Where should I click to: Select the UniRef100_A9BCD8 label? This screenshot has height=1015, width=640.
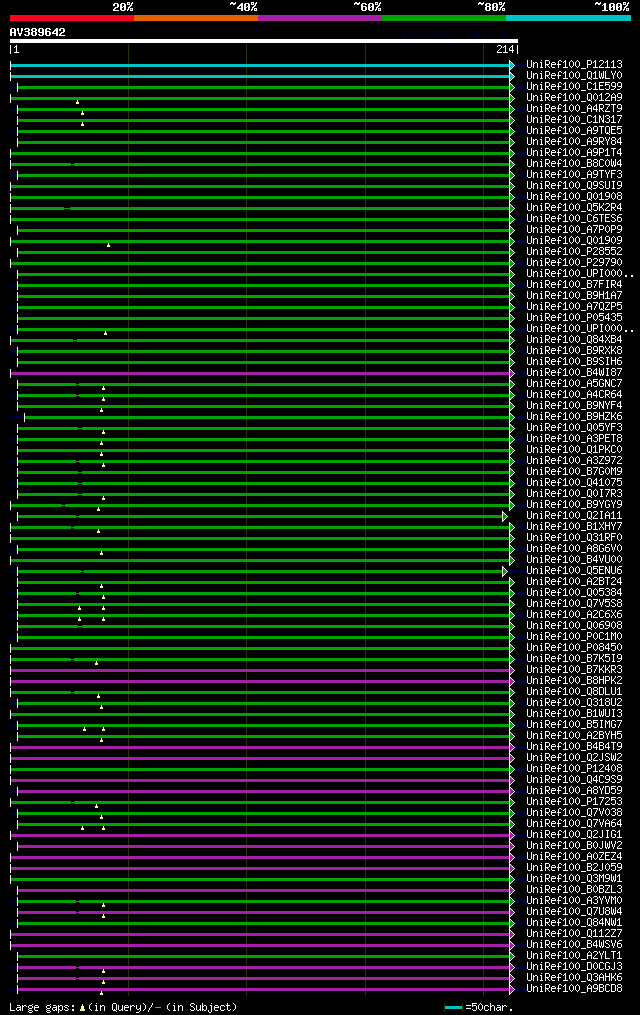coord(574,989)
